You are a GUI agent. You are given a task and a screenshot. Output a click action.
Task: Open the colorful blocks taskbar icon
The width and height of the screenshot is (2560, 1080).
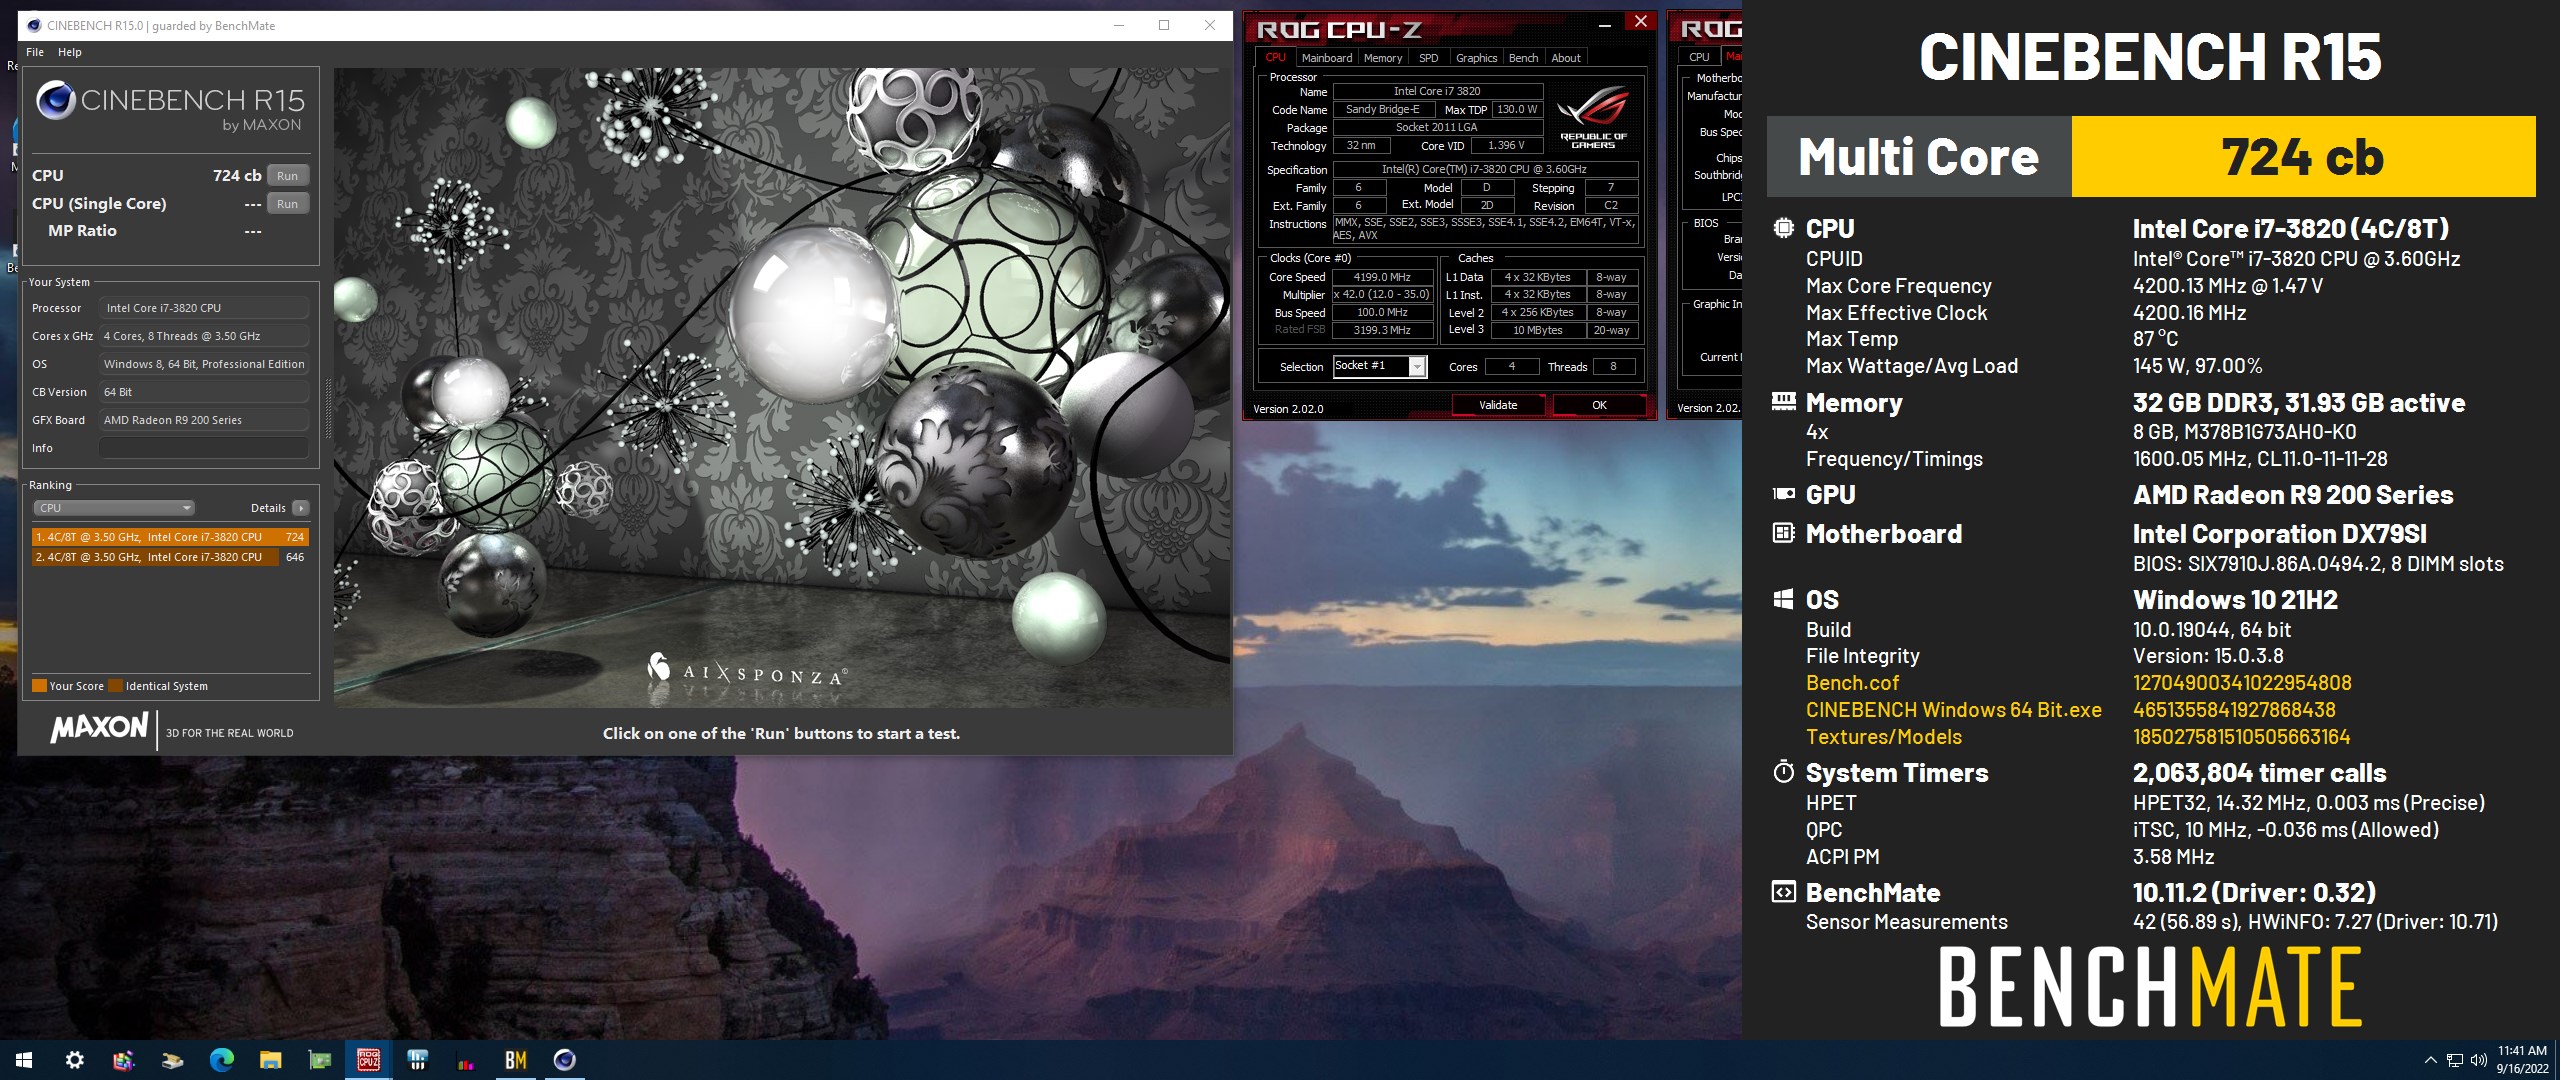click(123, 1060)
